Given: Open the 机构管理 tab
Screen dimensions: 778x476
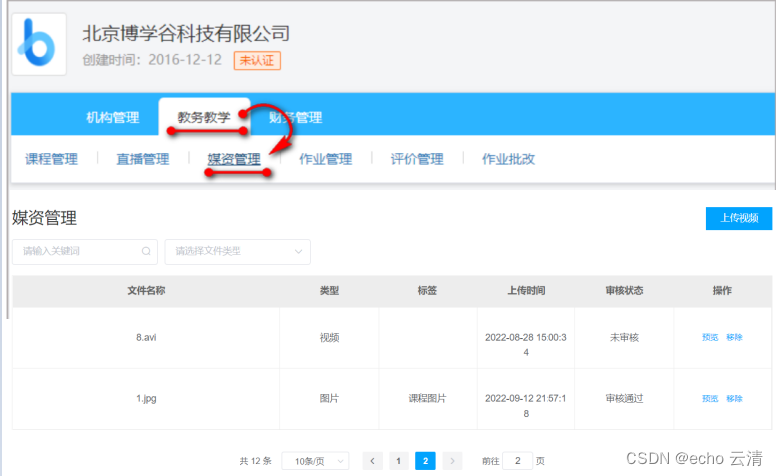Looking at the screenshot, I should 113,118.
